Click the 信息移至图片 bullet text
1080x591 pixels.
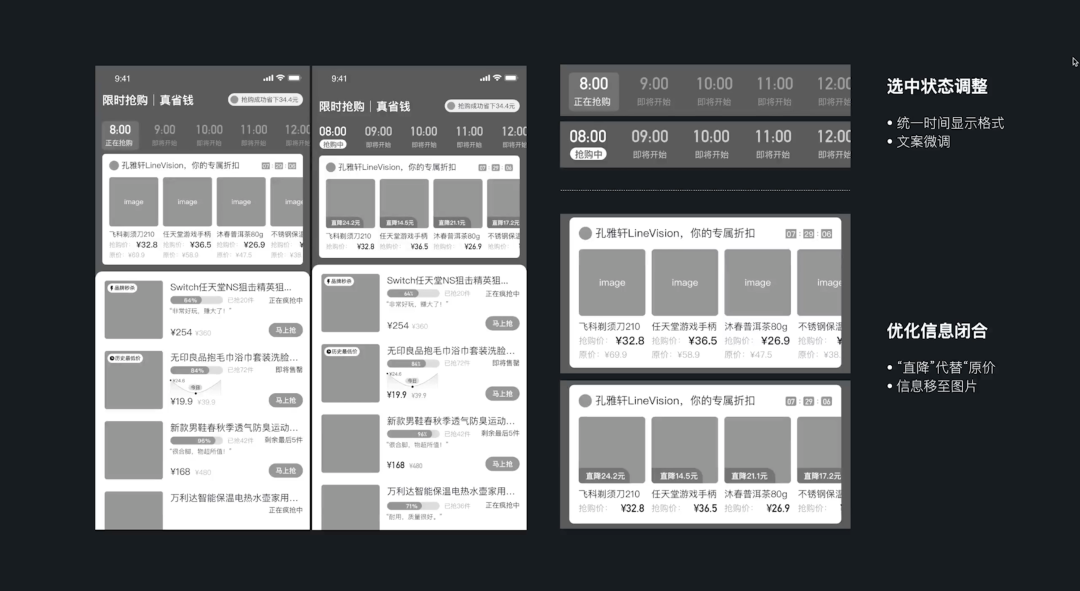(x=937, y=386)
